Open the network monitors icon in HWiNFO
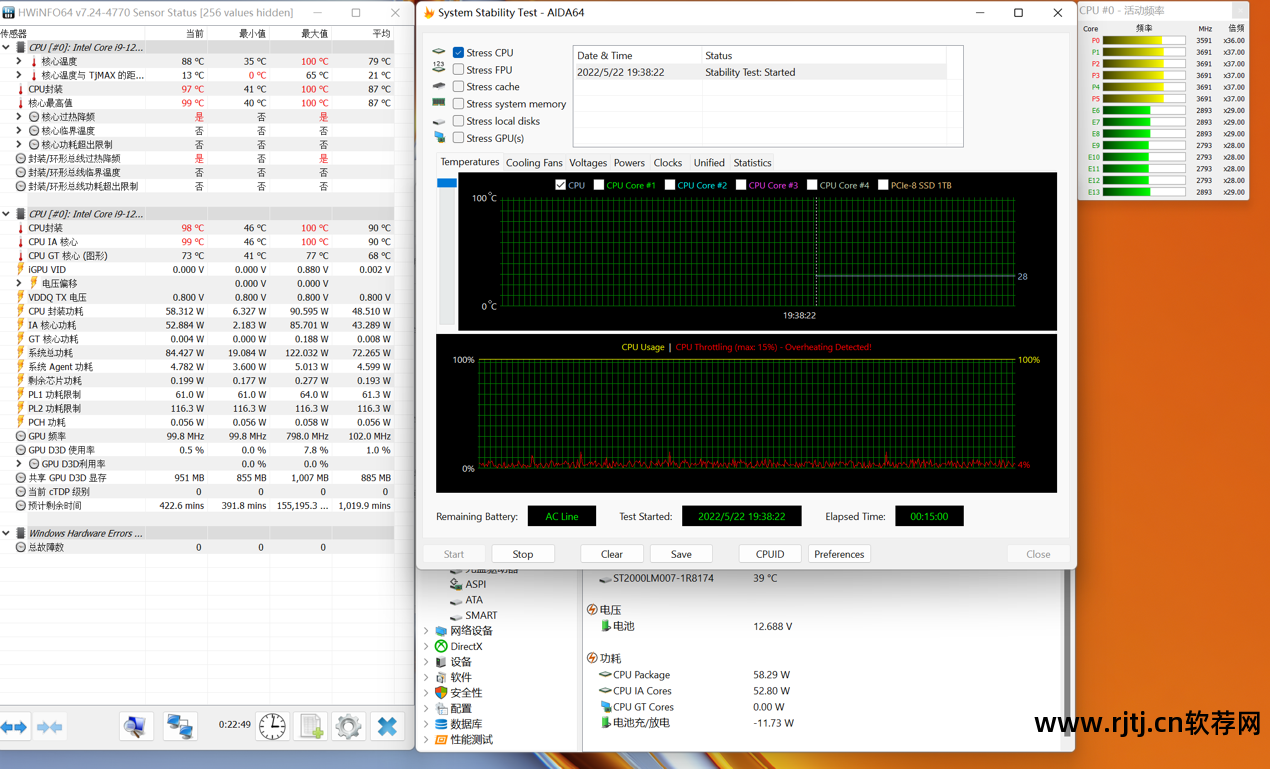Viewport: 1270px width, 769px height. (180, 726)
